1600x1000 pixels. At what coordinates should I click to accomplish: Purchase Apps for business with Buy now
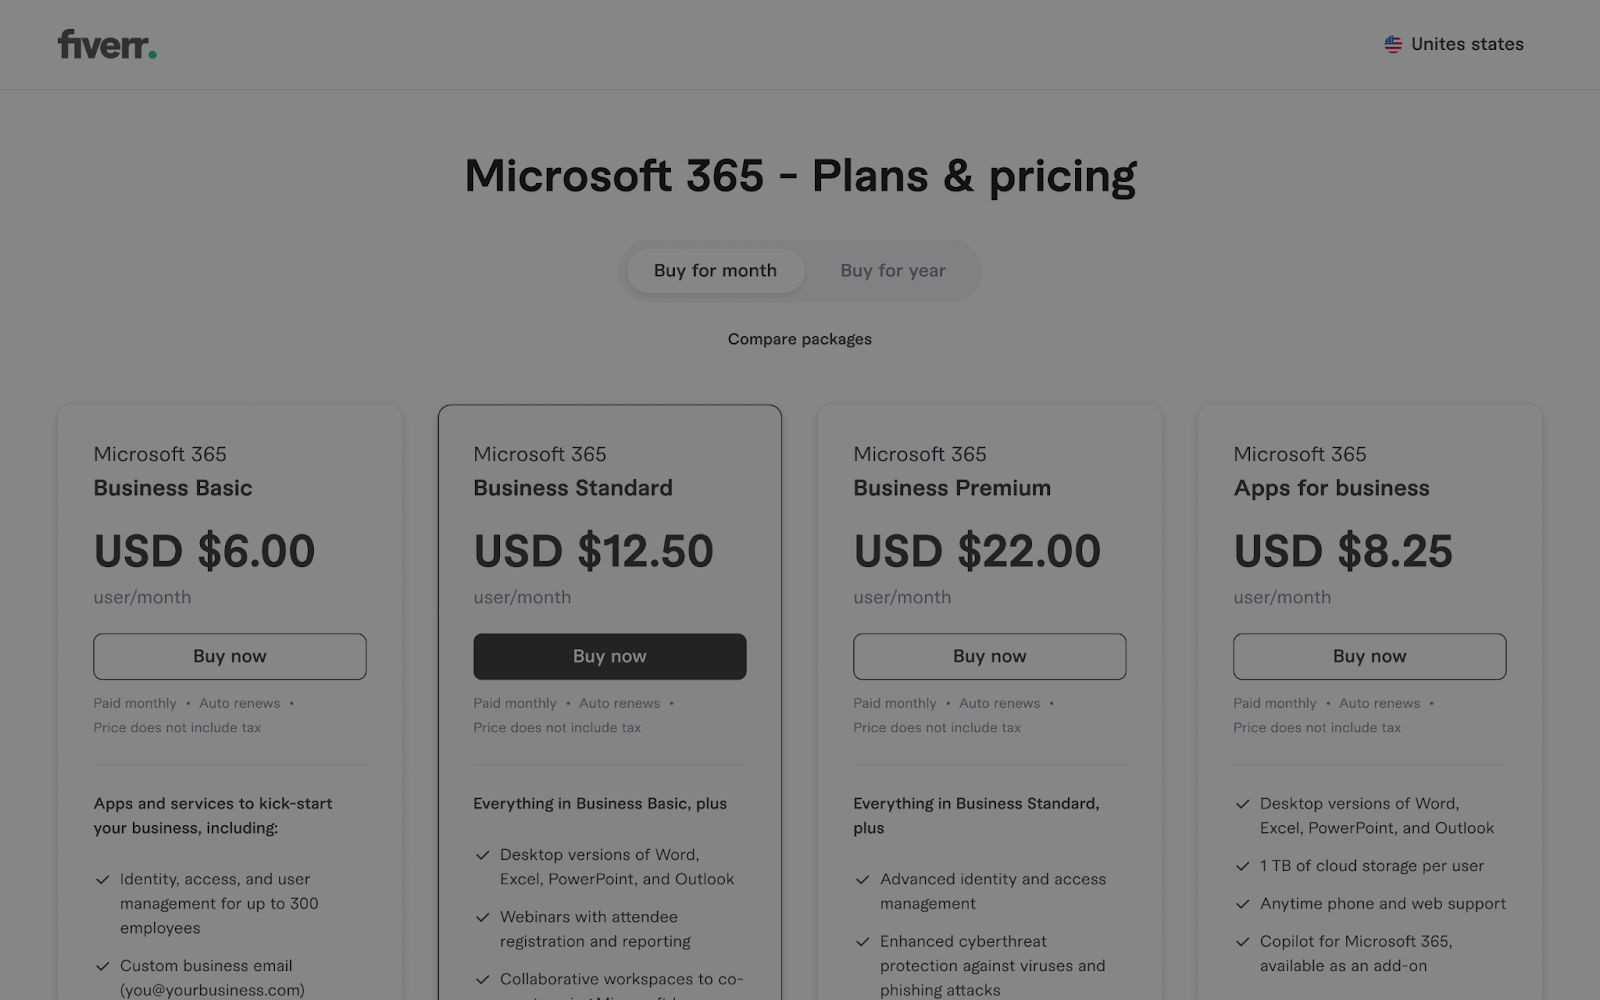1369,656
